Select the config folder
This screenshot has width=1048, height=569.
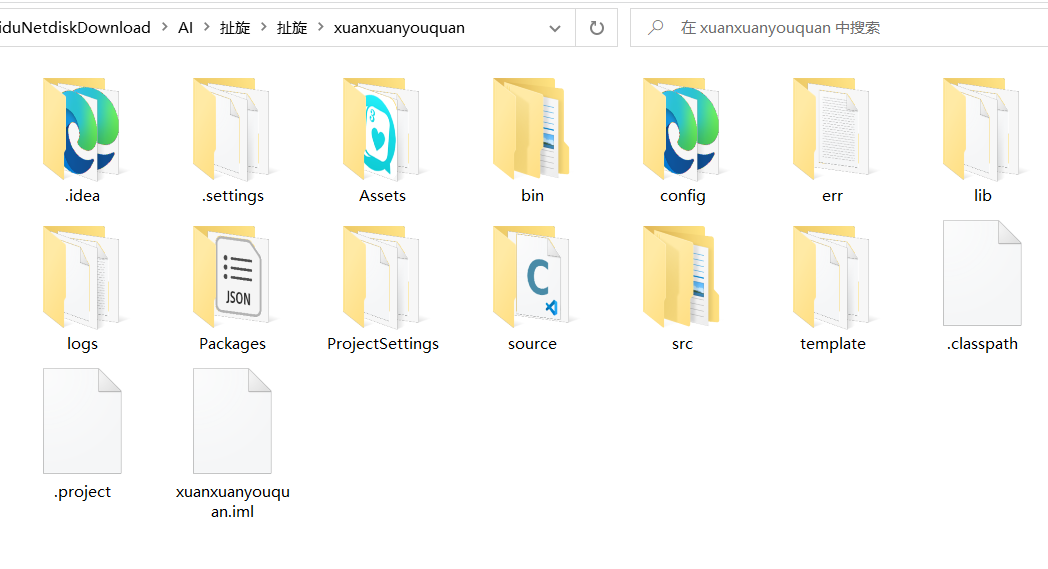click(682, 130)
